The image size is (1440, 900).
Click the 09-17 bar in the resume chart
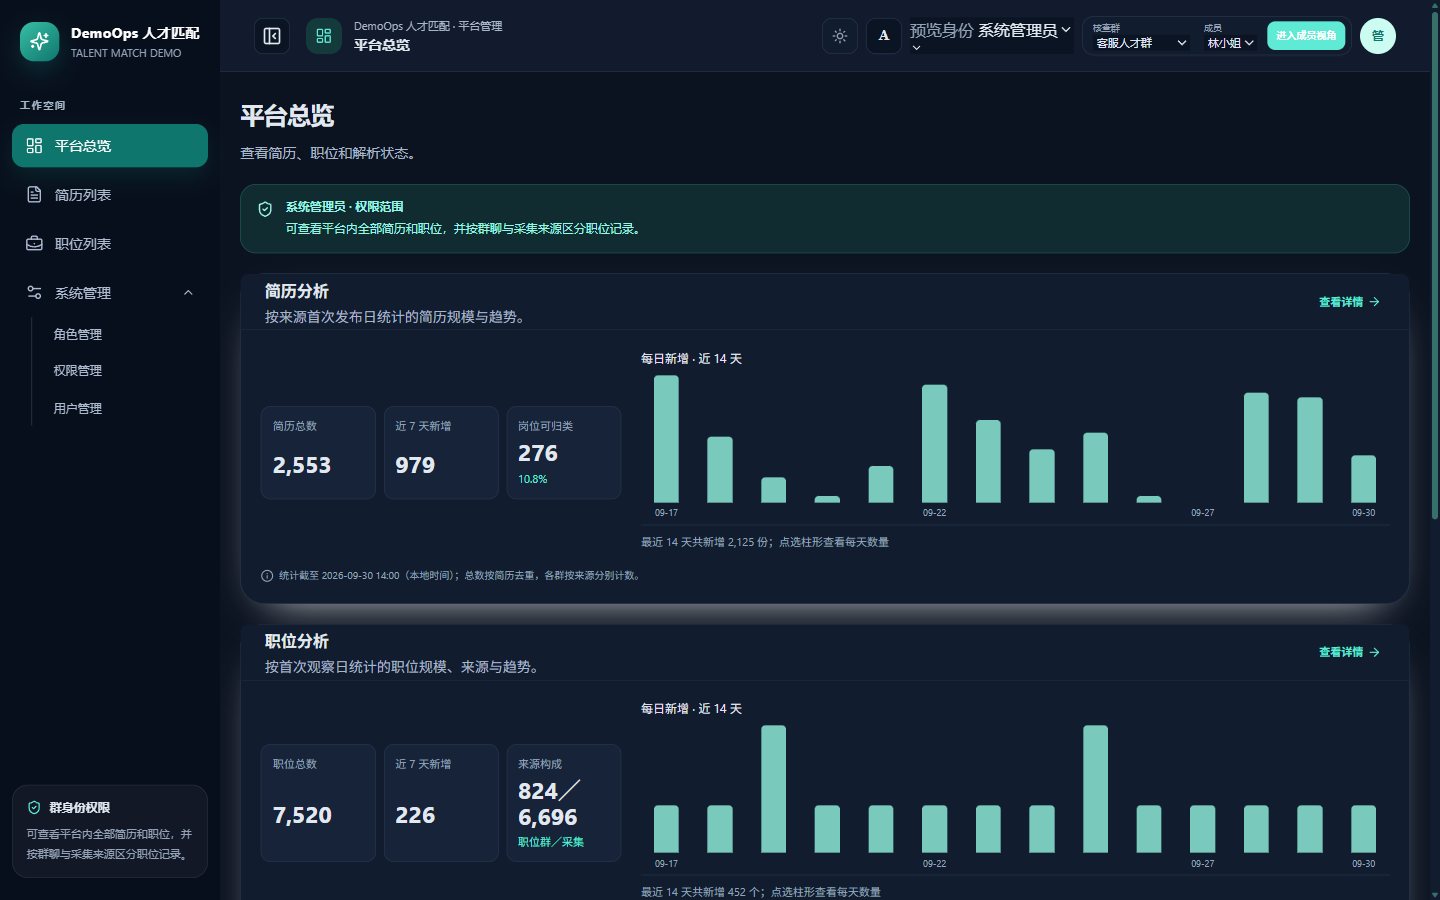click(666, 439)
